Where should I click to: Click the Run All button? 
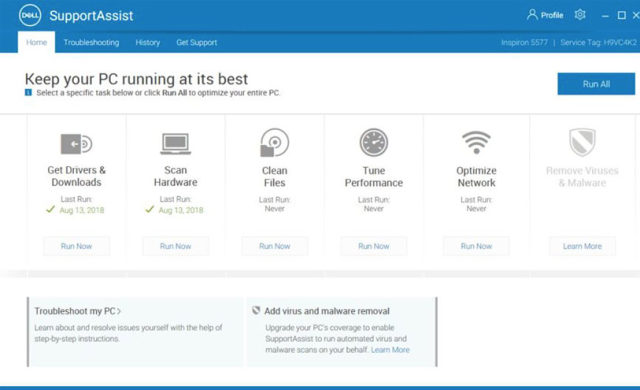tap(596, 84)
